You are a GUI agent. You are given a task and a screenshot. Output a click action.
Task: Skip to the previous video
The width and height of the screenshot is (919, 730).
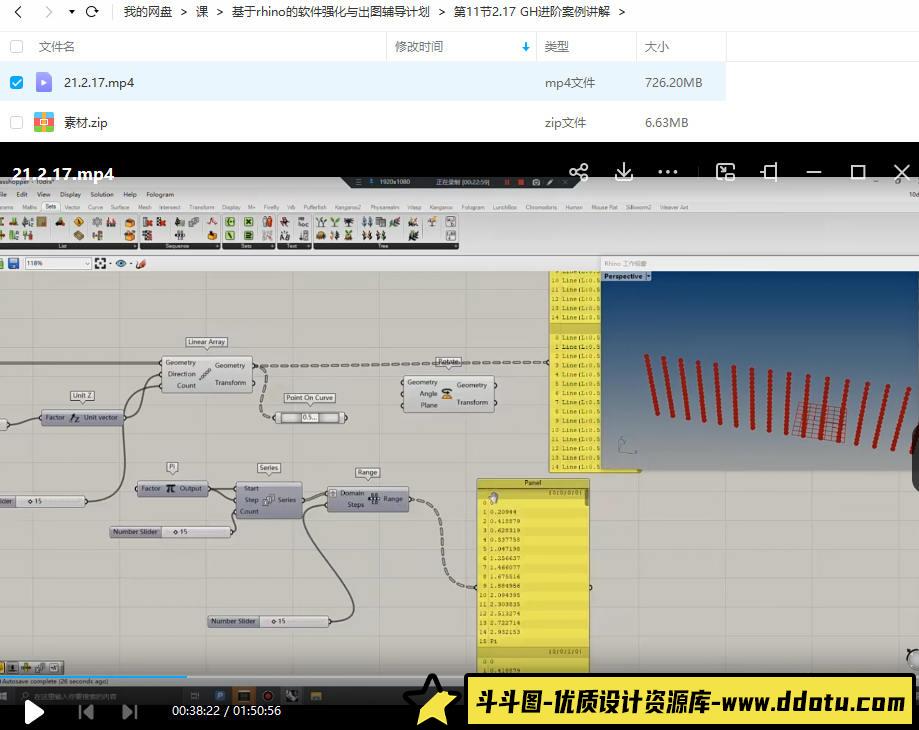86,712
